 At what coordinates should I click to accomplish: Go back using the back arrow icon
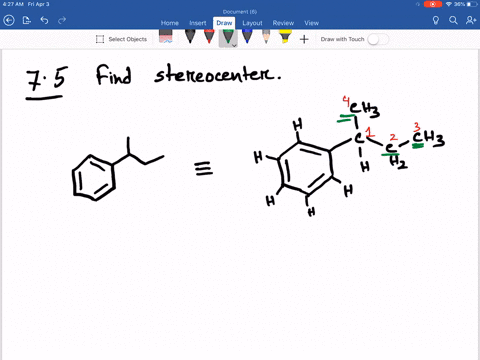[9, 21]
